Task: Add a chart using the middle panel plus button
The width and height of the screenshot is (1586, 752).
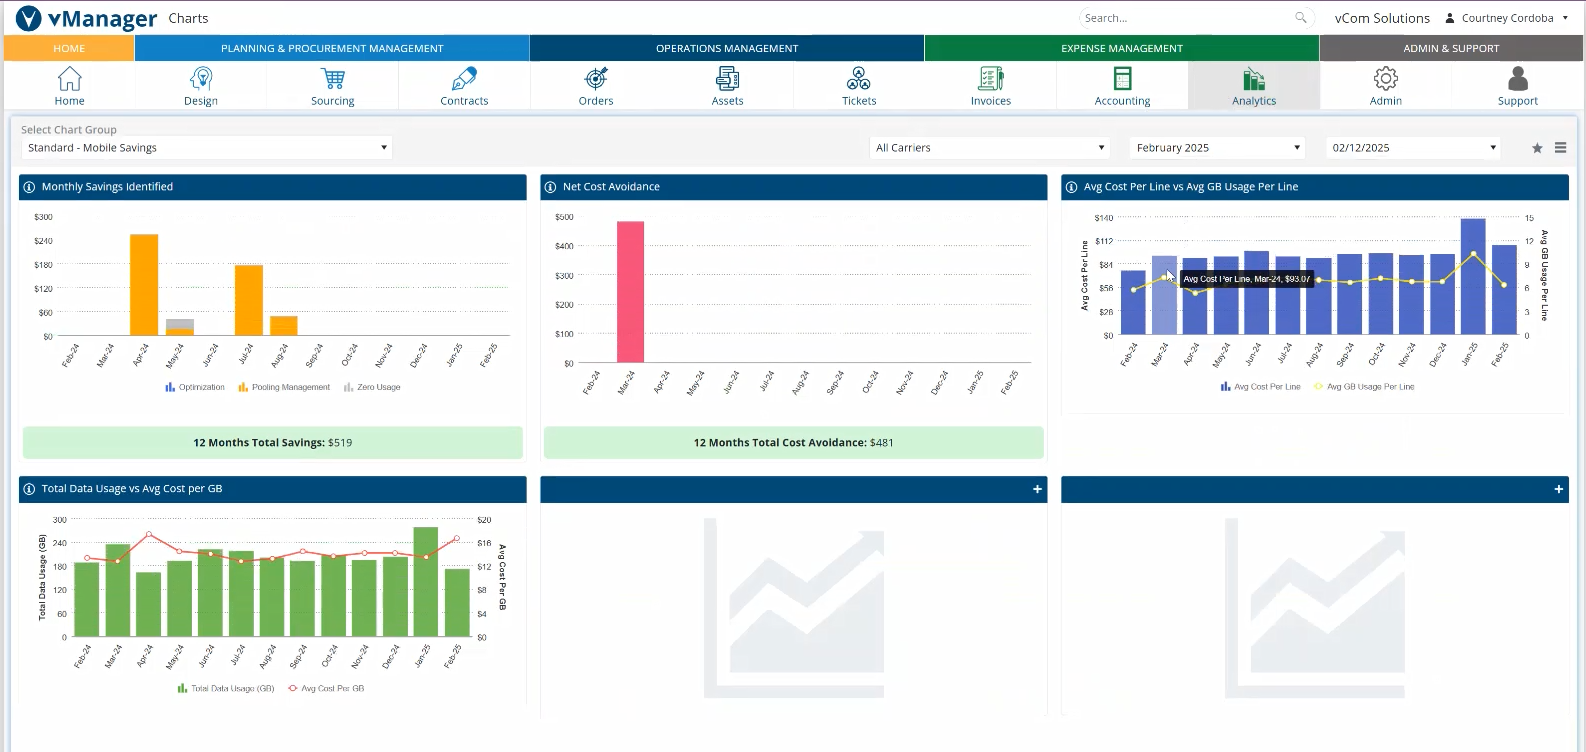Action: click(x=1037, y=489)
